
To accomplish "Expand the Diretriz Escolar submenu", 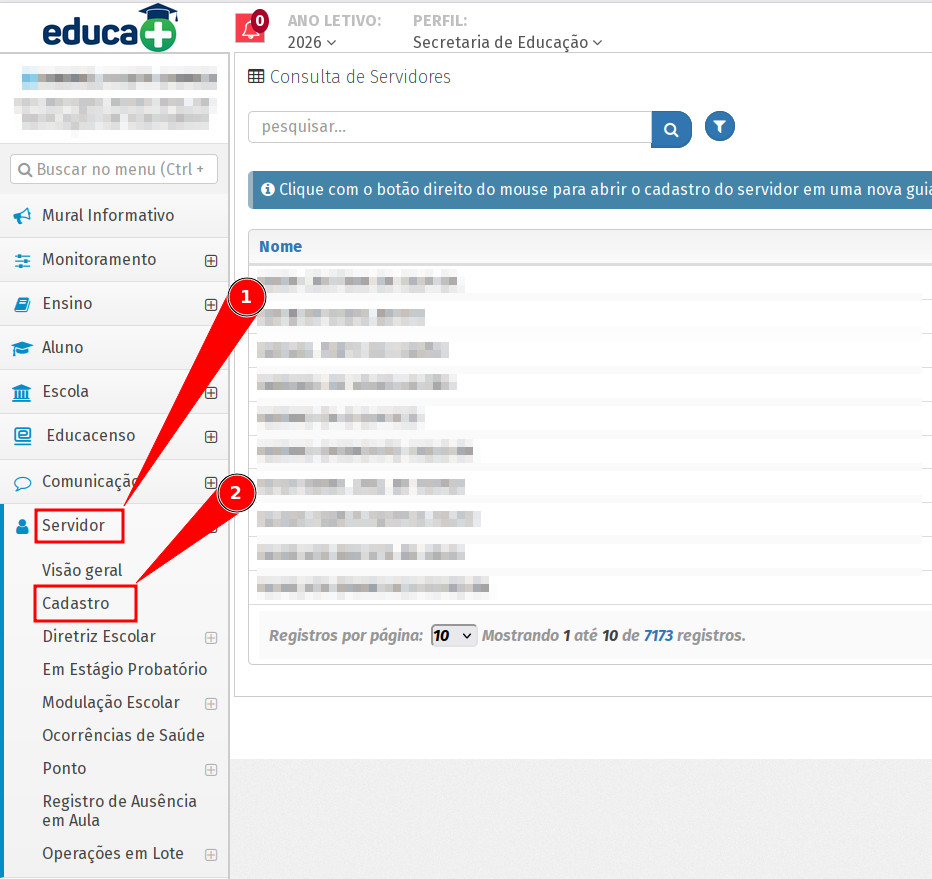I will point(211,637).
